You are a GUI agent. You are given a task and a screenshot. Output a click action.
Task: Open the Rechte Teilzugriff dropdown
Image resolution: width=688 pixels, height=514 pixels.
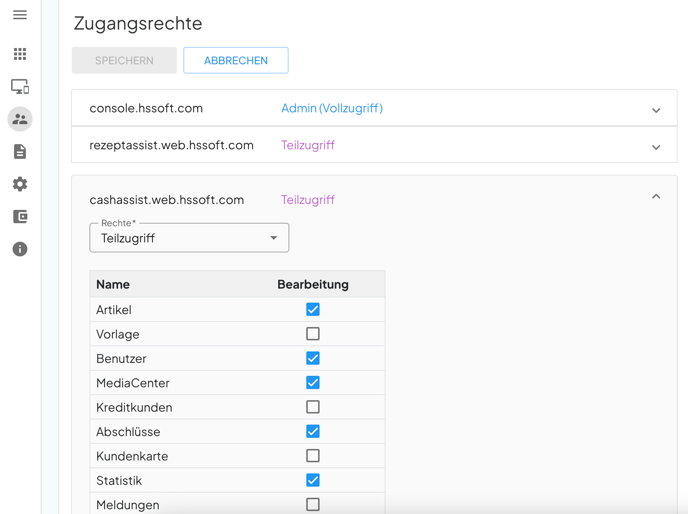pyautogui.click(x=189, y=238)
